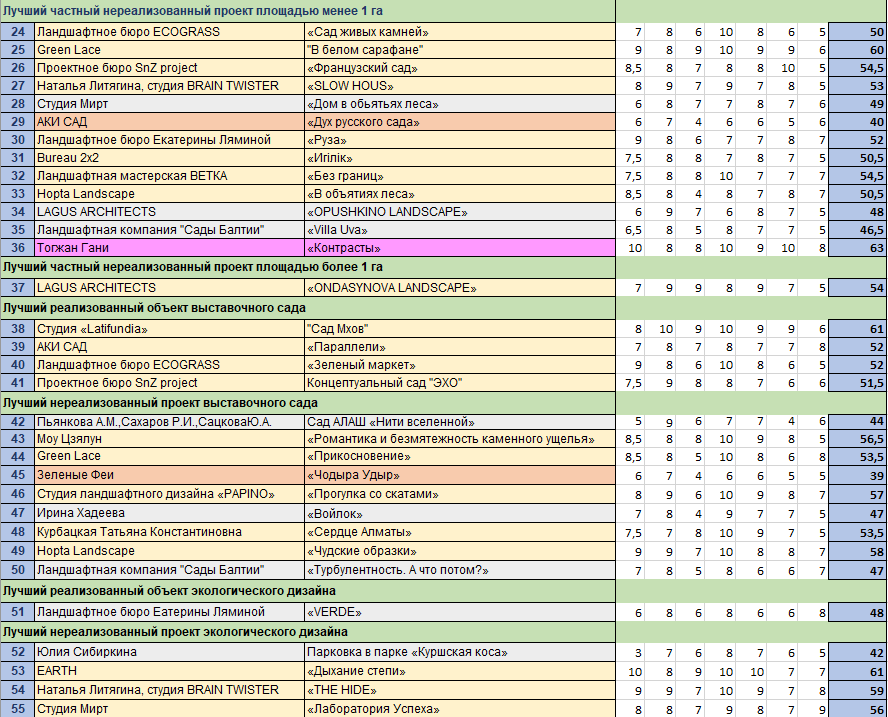Select the «Сад живых камней» project cell

click(x=458, y=32)
